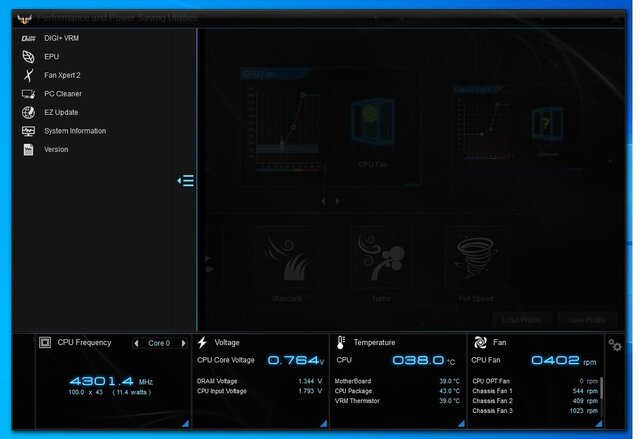Select the dimmed Full Speed tornado icon
This screenshot has width=640, height=439.
(476, 257)
